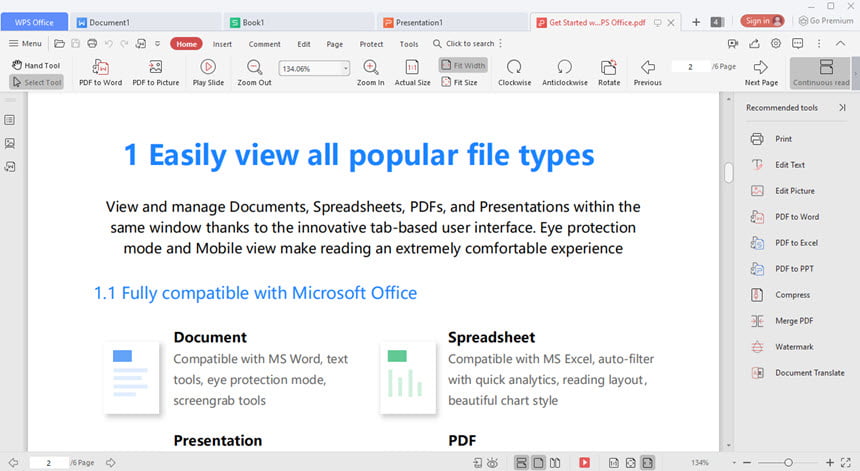This screenshot has height=471, width=860.
Task: Toggle Fit Width view
Action: (463, 65)
